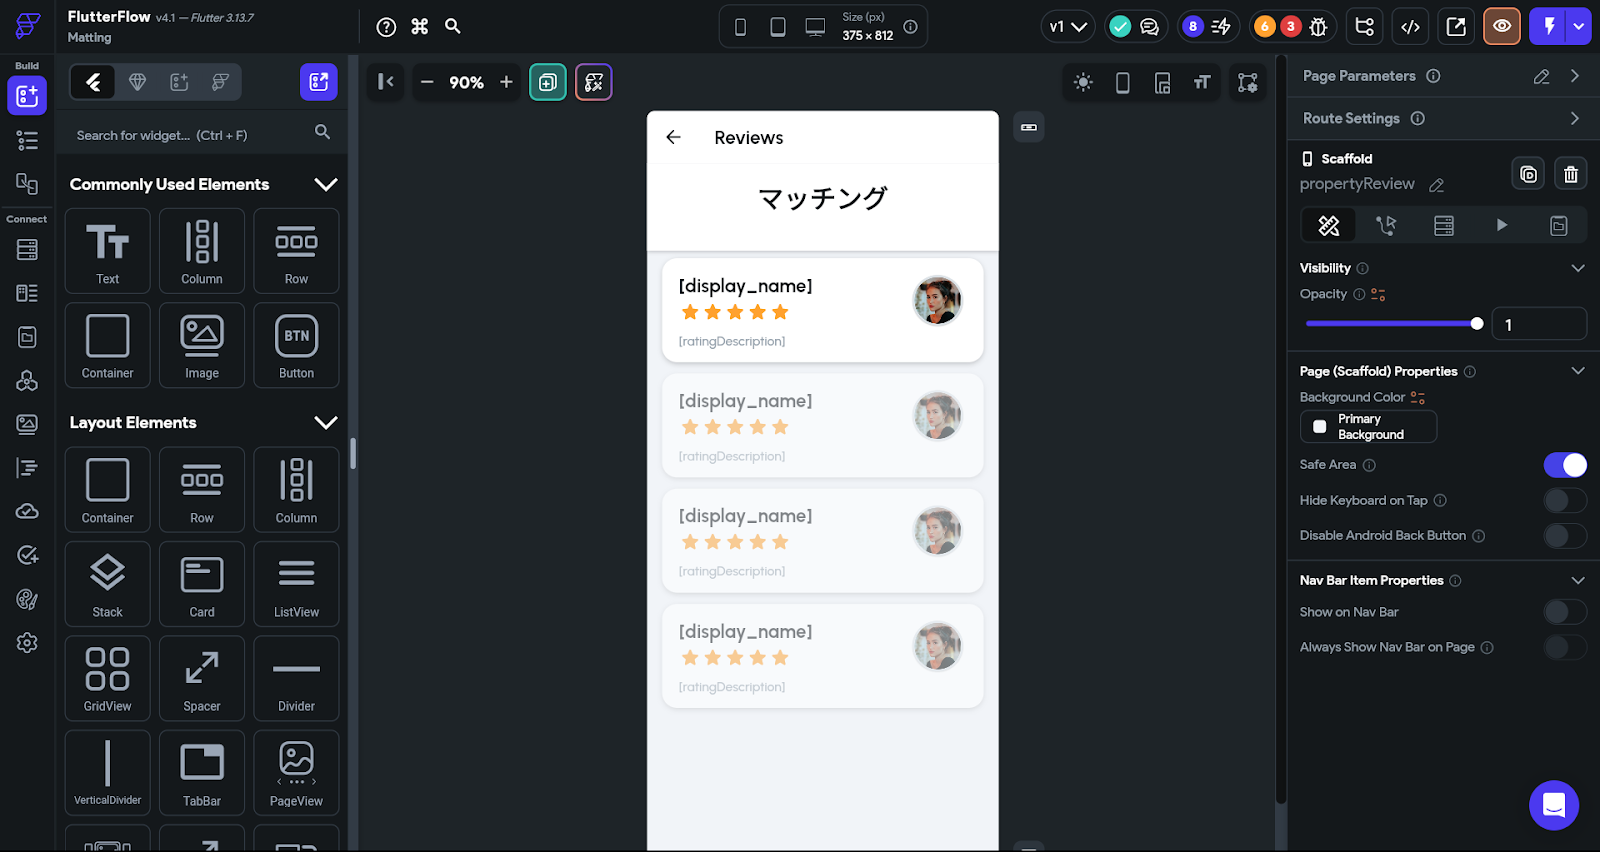Click the back arrow in Reviews app bar
Image resolution: width=1600 pixels, height=852 pixels.
click(x=674, y=137)
